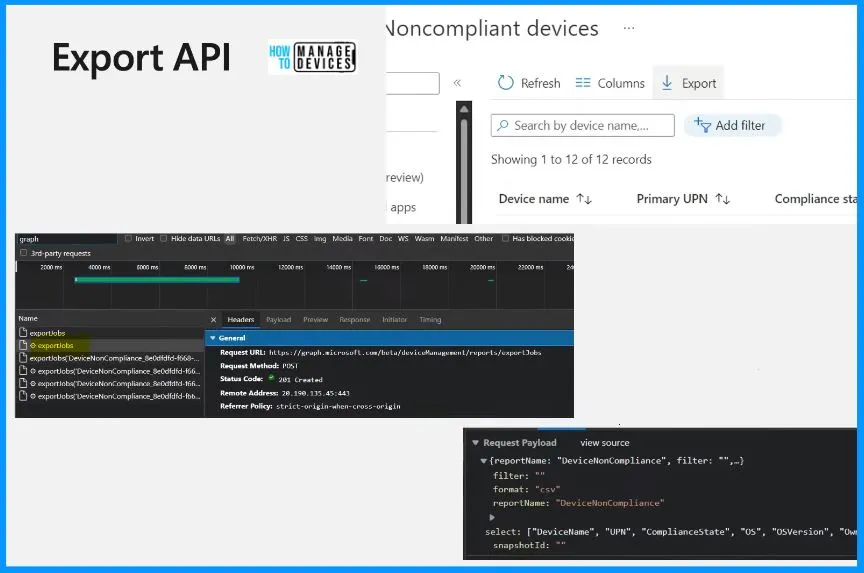Filter network requests by Media

[342, 239]
